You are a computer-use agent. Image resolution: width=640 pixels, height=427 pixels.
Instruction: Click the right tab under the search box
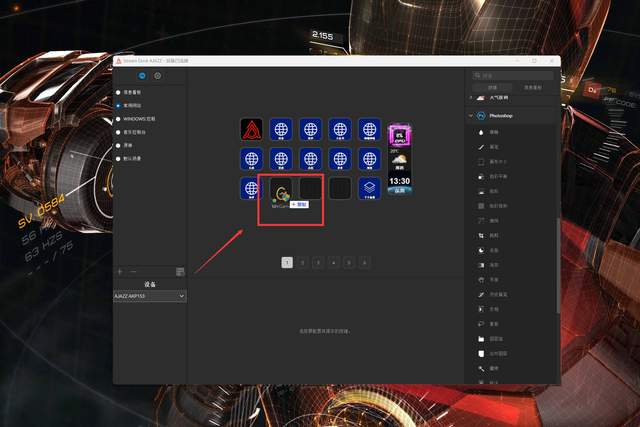tap(533, 87)
